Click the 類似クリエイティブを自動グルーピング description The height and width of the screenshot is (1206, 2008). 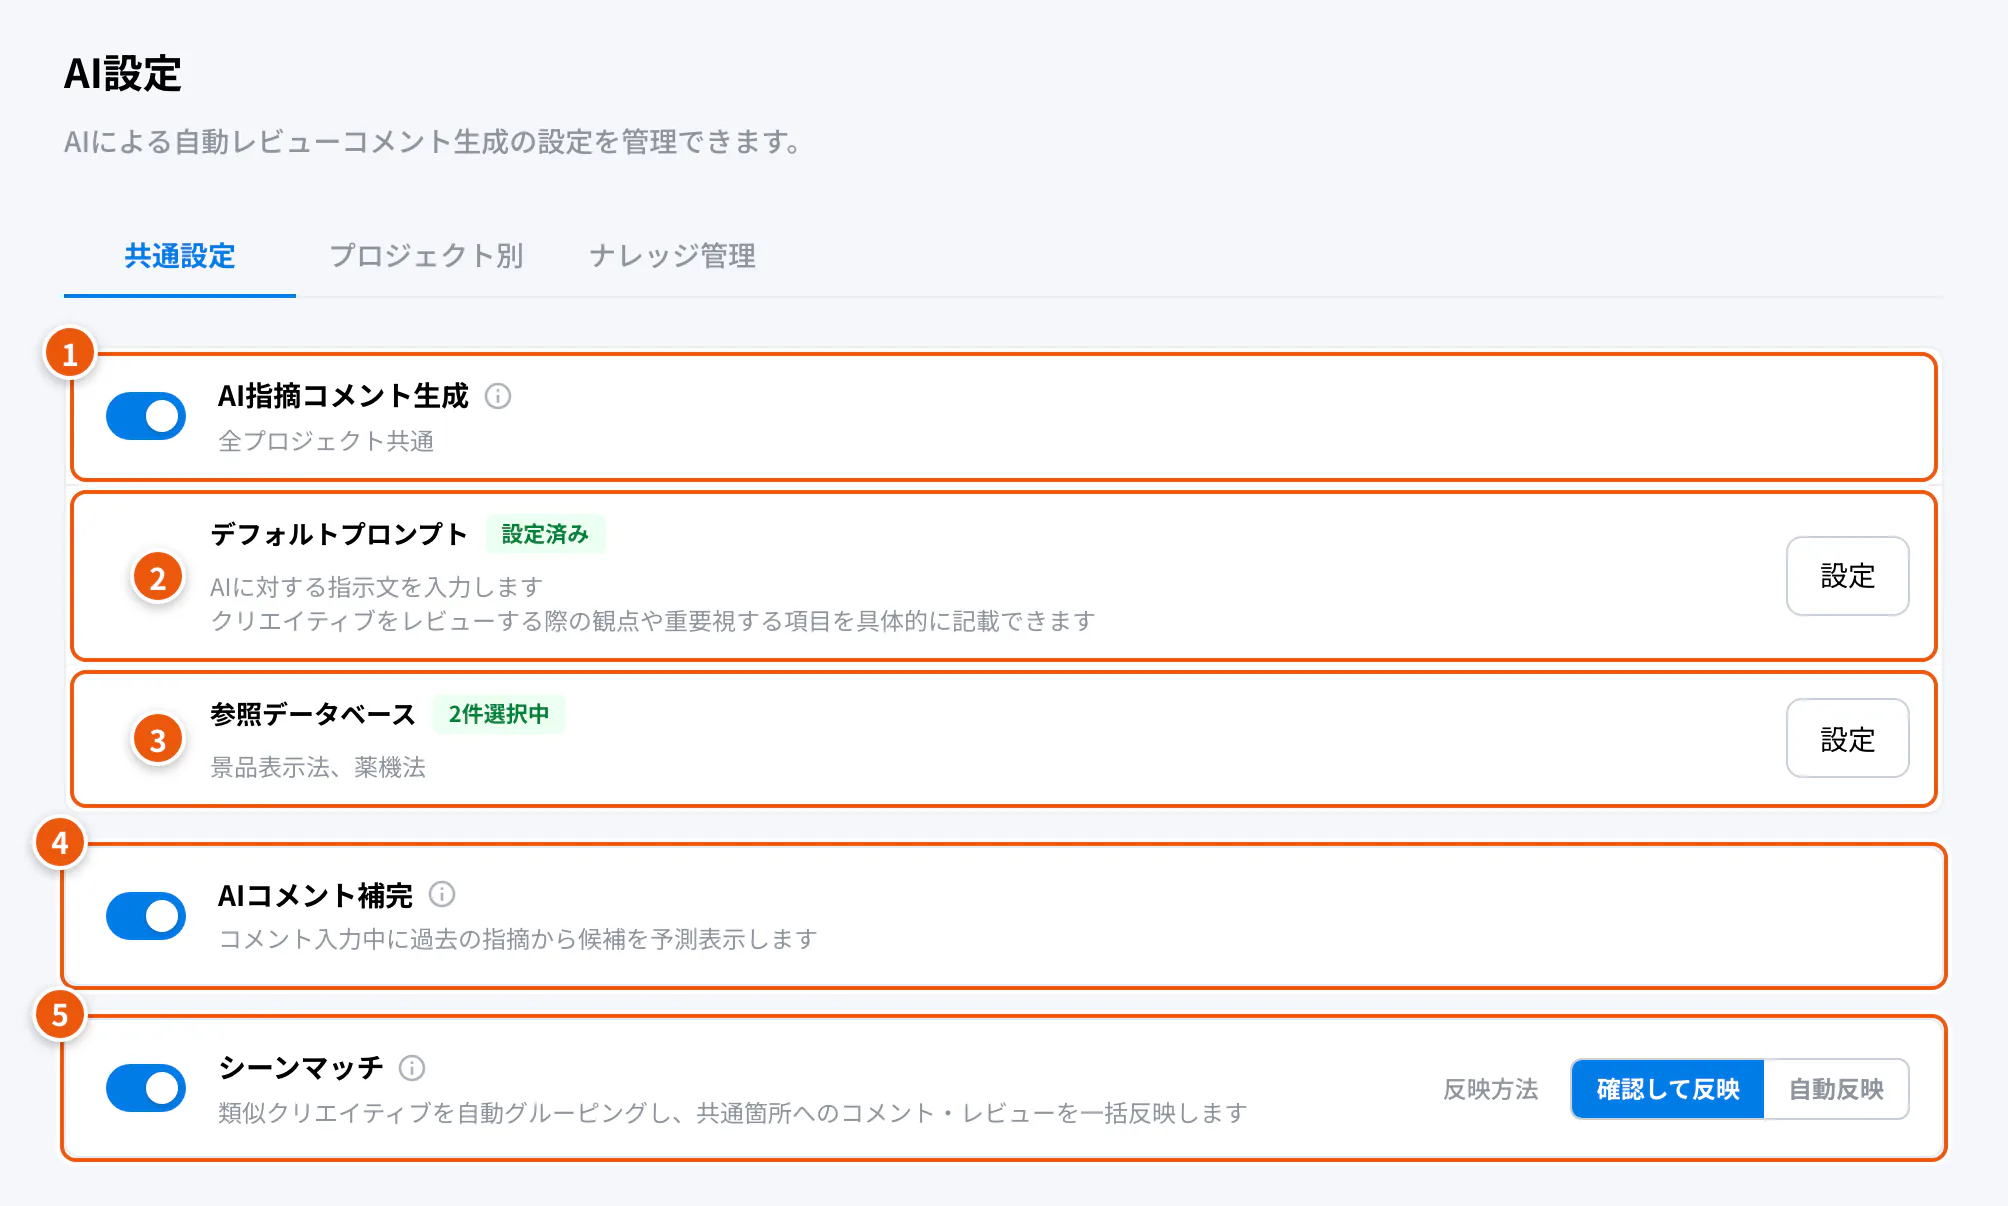pyautogui.click(x=733, y=1113)
